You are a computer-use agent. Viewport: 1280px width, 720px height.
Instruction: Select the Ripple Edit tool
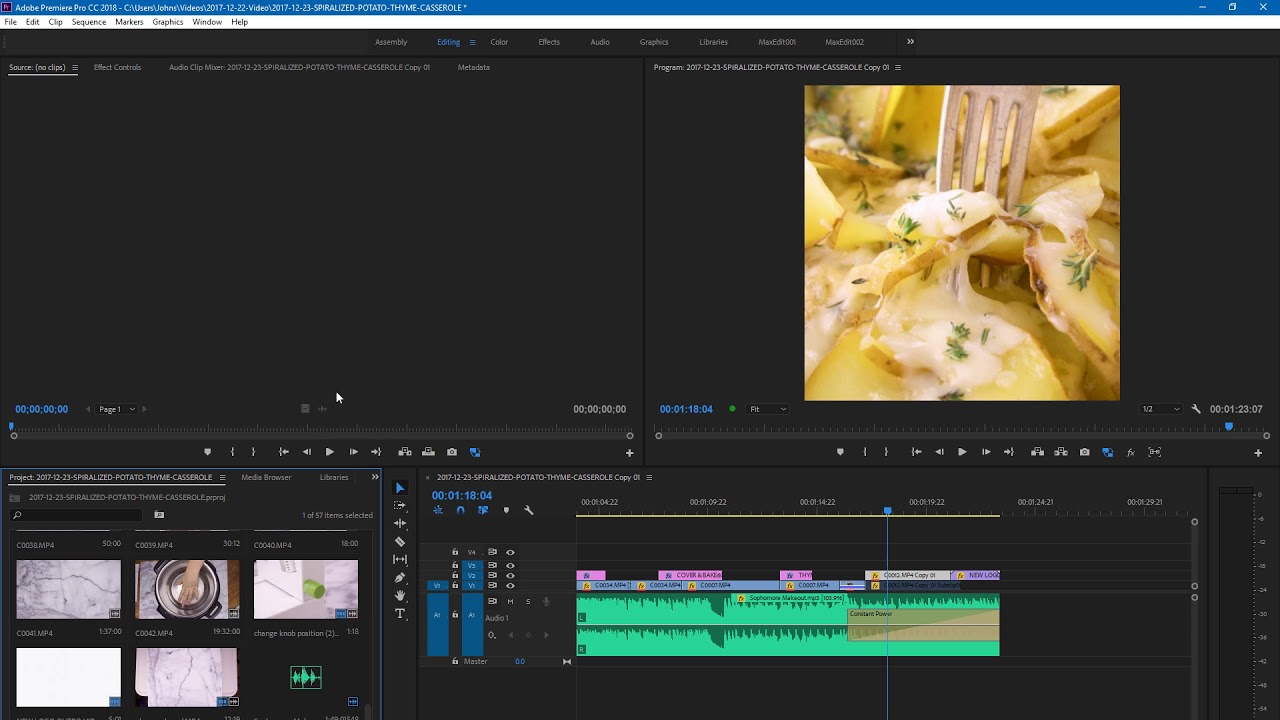click(x=400, y=523)
